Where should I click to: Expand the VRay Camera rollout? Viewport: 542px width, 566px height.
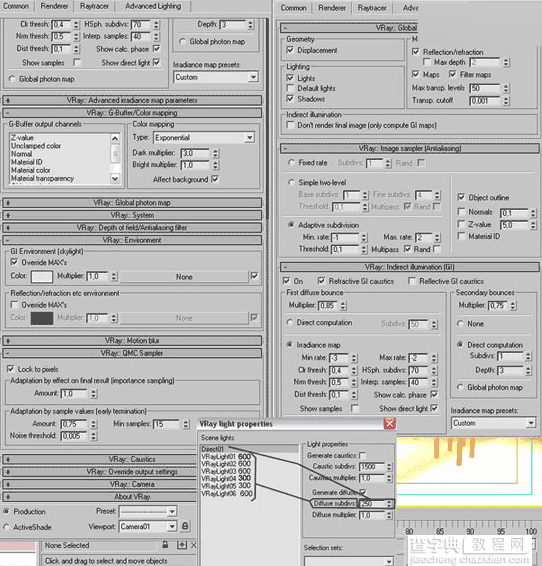point(100,484)
